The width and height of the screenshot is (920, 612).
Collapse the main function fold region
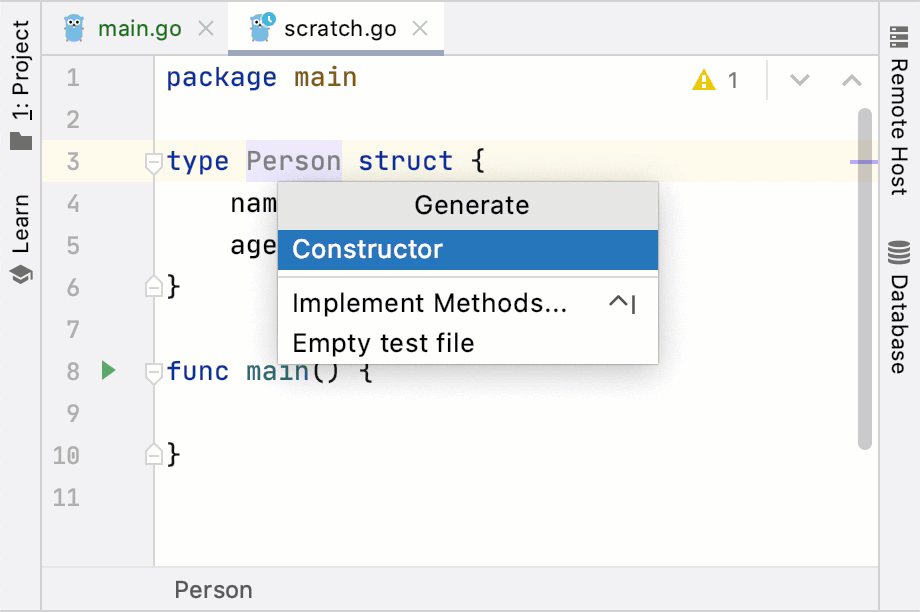point(152,372)
